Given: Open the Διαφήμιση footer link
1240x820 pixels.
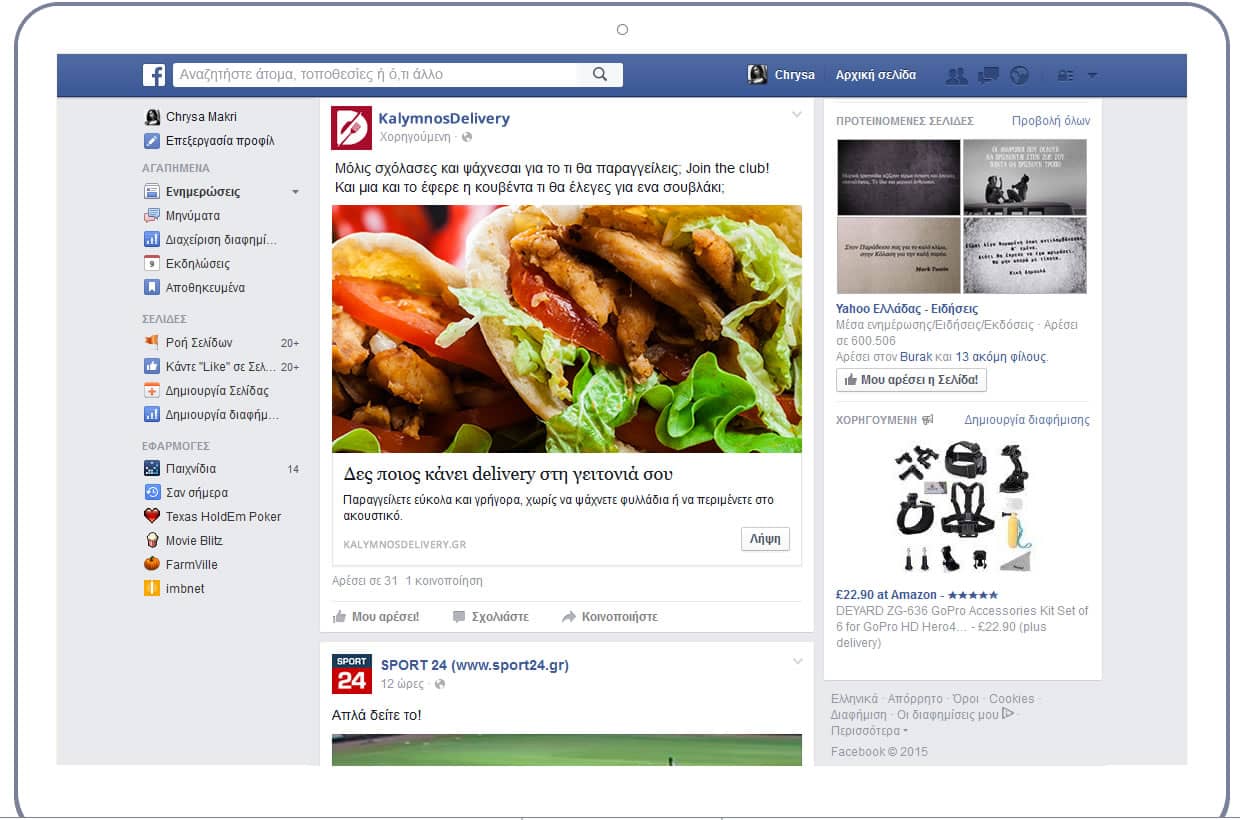Looking at the screenshot, I should click(859, 715).
